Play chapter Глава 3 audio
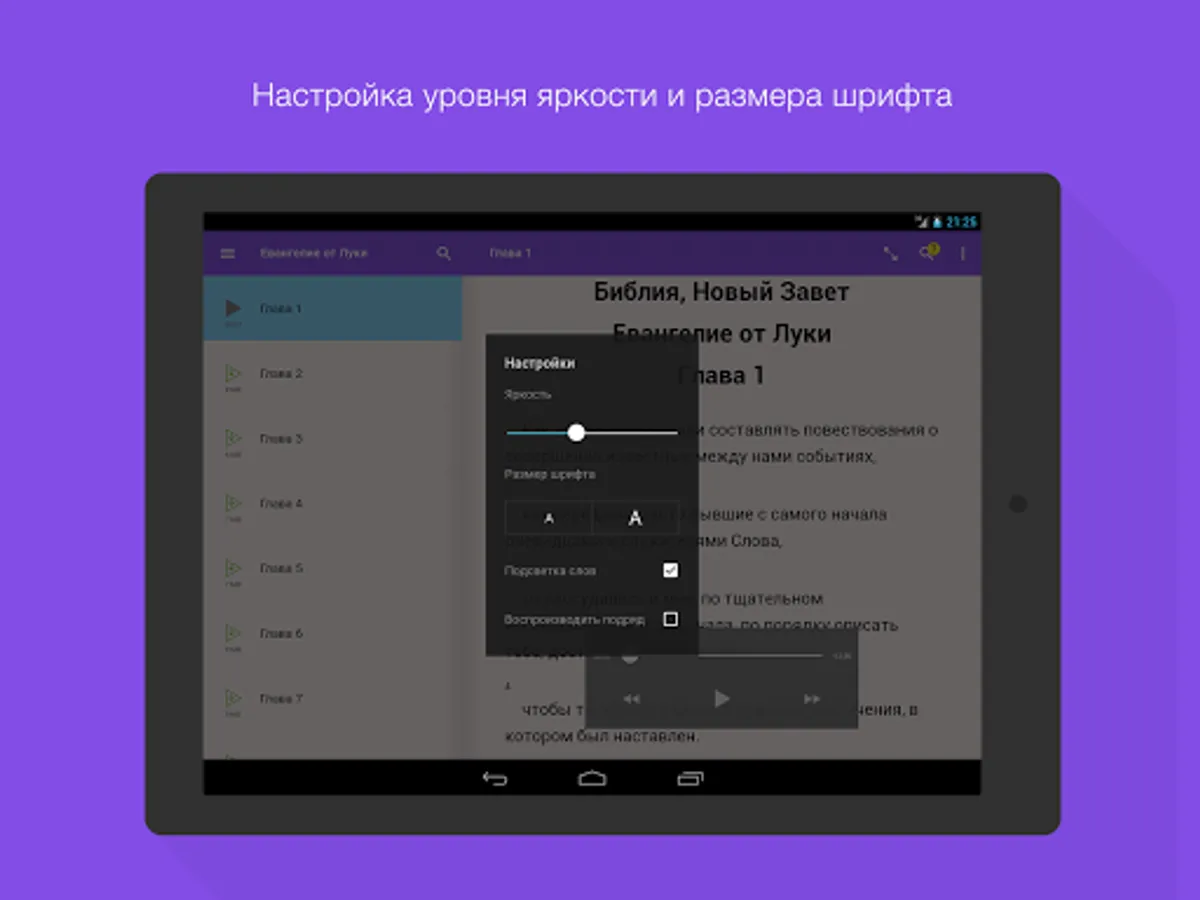The width and height of the screenshot is (1200, 900). click(233, 439)
